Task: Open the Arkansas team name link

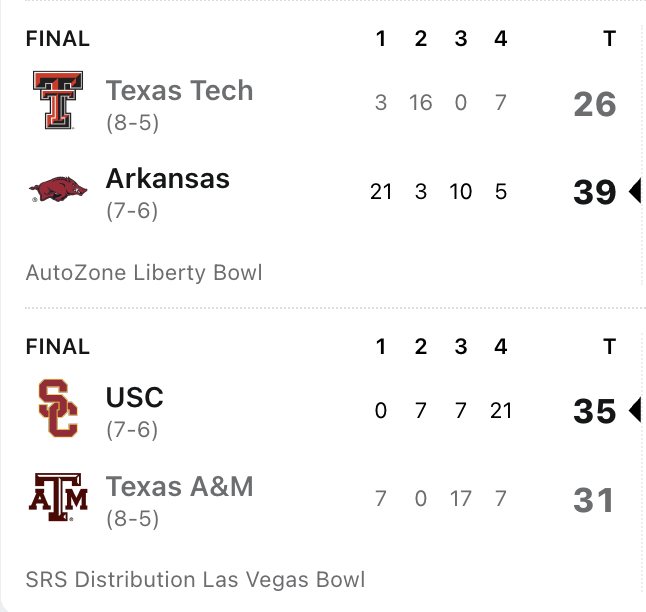Action: tap(168, 179)
